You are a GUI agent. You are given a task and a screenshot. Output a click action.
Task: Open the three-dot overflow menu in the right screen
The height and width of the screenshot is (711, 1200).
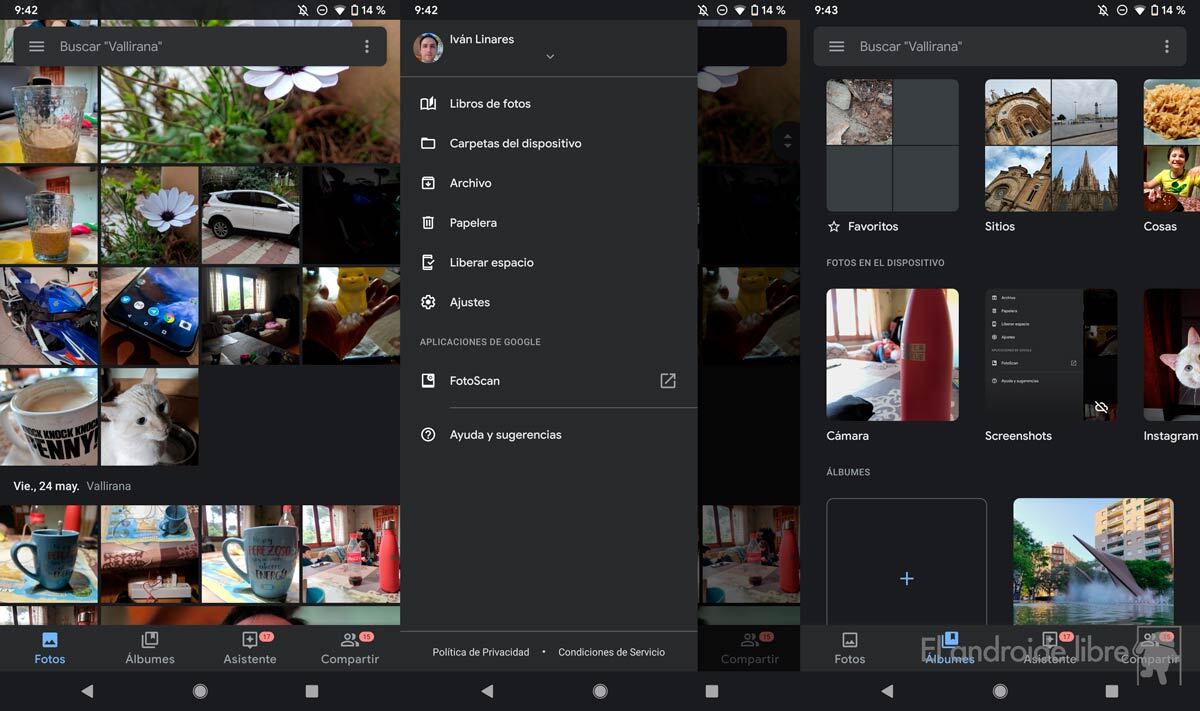click(1166, 47)
